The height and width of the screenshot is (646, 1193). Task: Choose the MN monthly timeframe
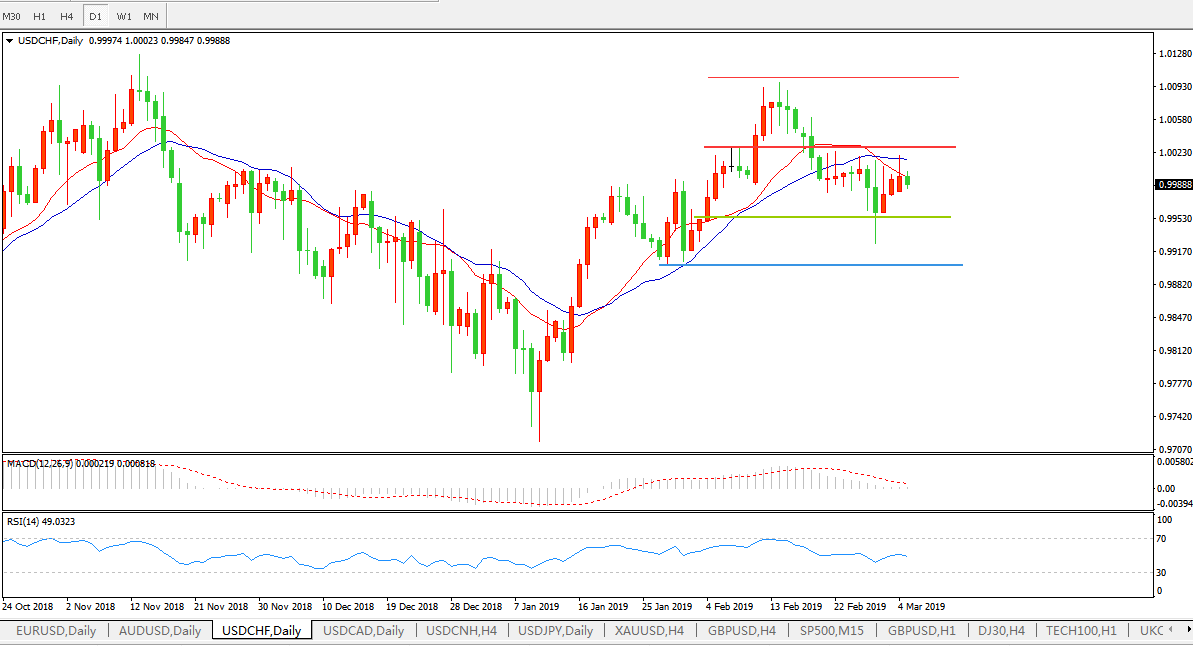150,16
